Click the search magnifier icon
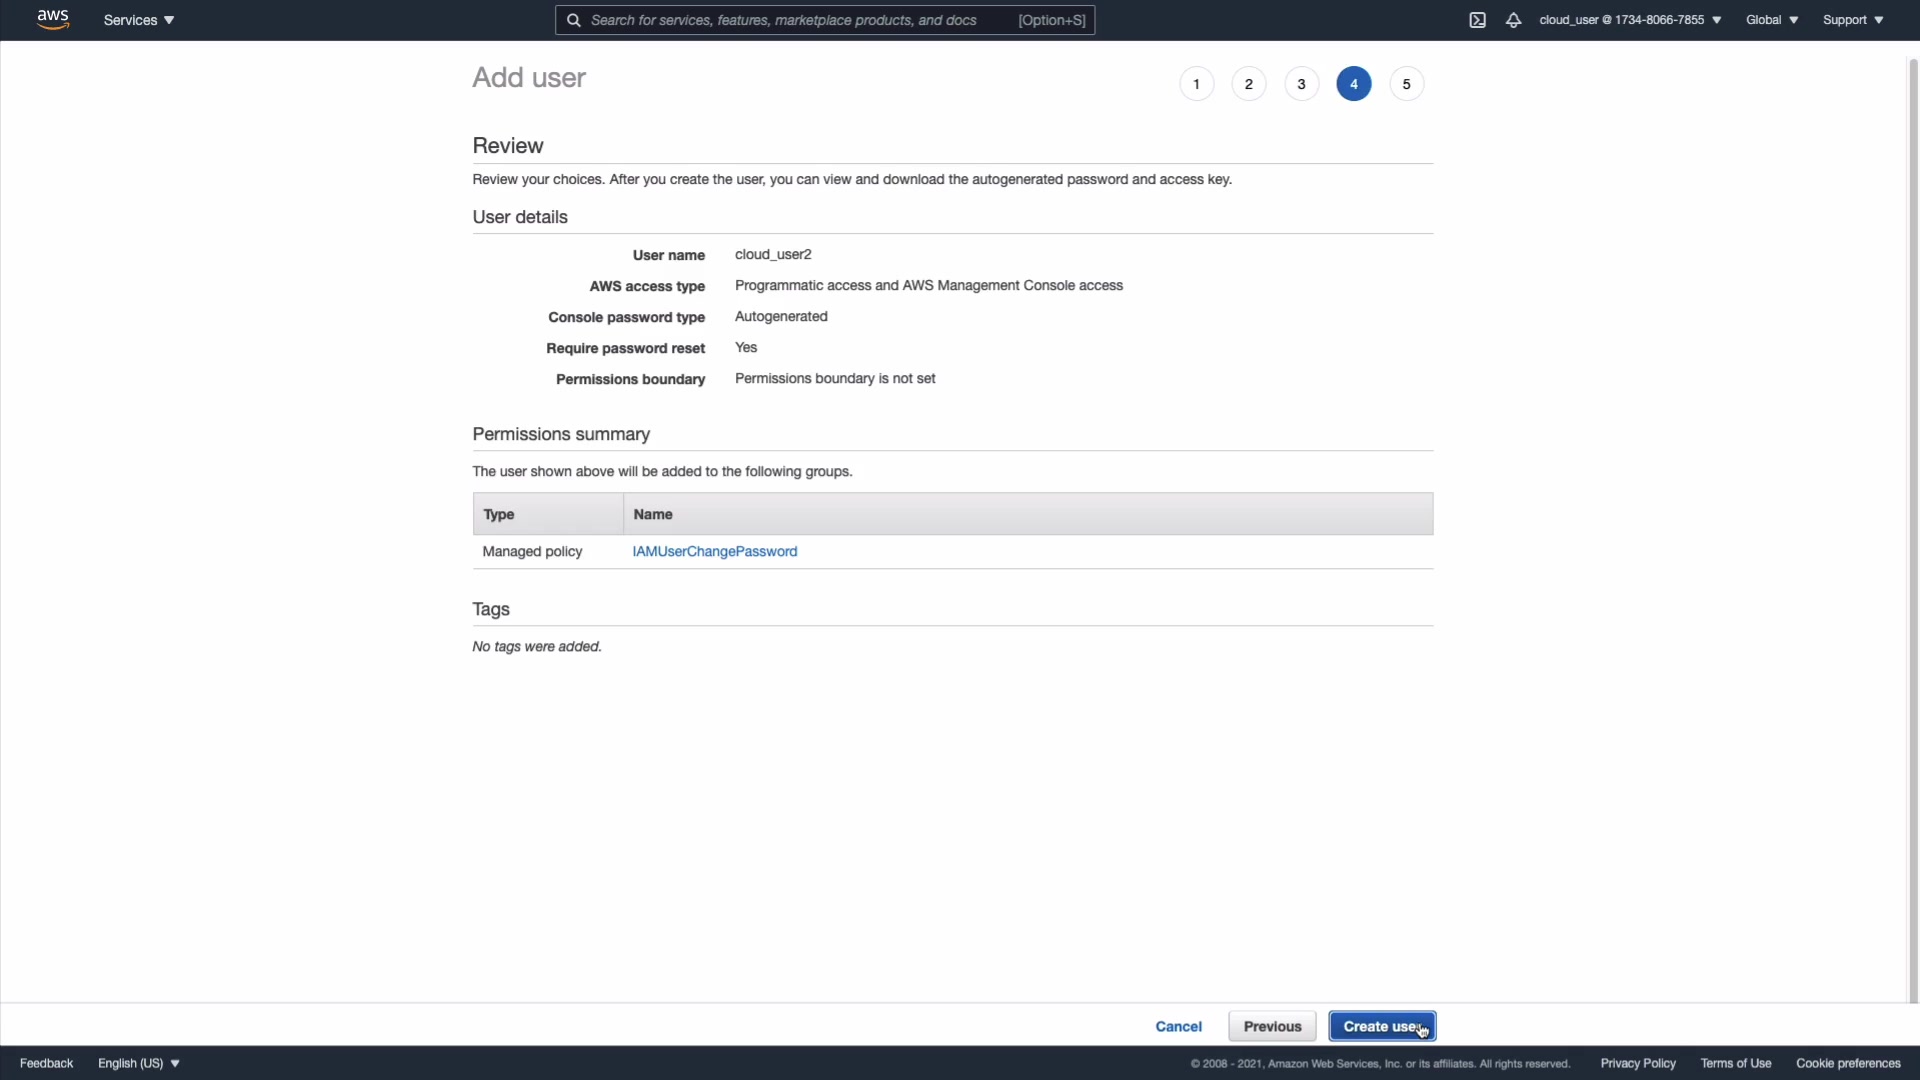Image resolution: width=1920 pixels, height=1080 pixels. pos(574,20)
